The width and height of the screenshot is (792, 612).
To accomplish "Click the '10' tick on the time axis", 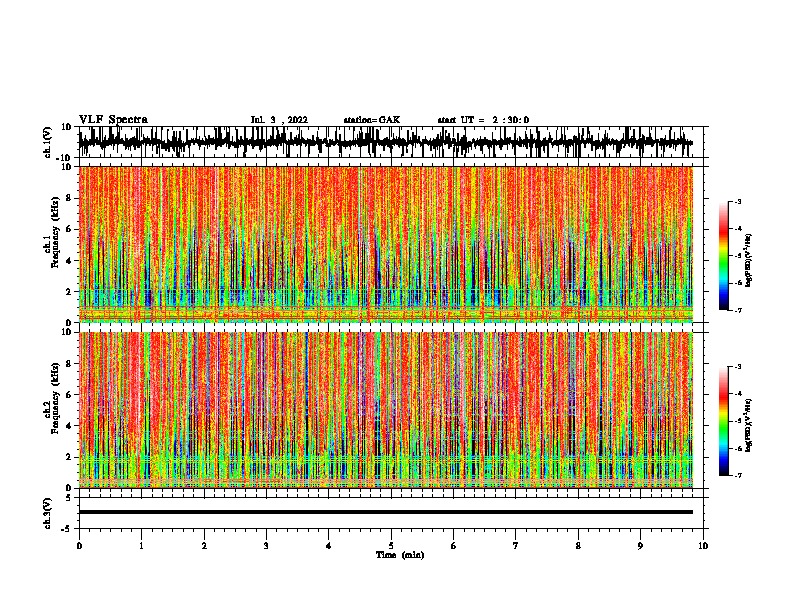I will [x=703, y=546].
